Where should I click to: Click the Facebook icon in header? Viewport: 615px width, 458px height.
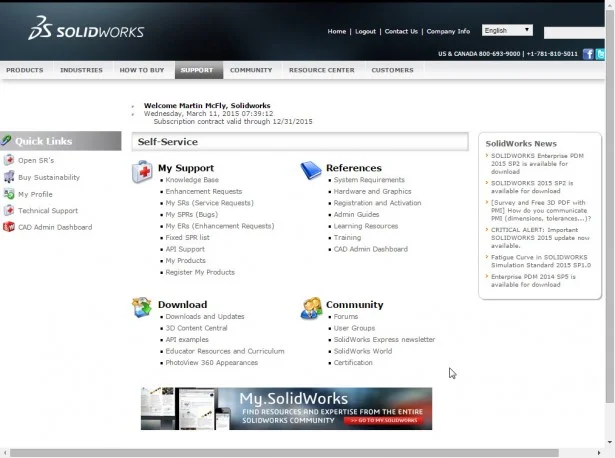point(588,53)
